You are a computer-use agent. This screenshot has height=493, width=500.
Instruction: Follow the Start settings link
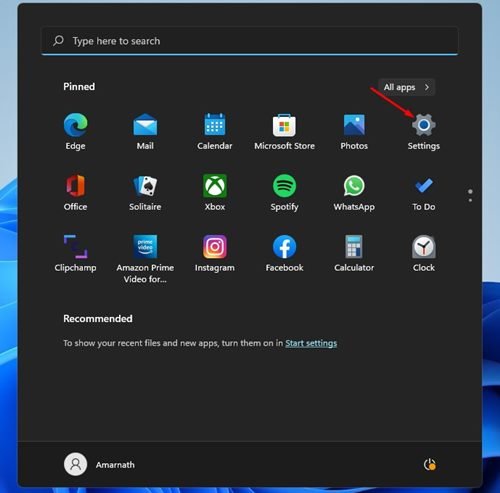tap(311, 343)
